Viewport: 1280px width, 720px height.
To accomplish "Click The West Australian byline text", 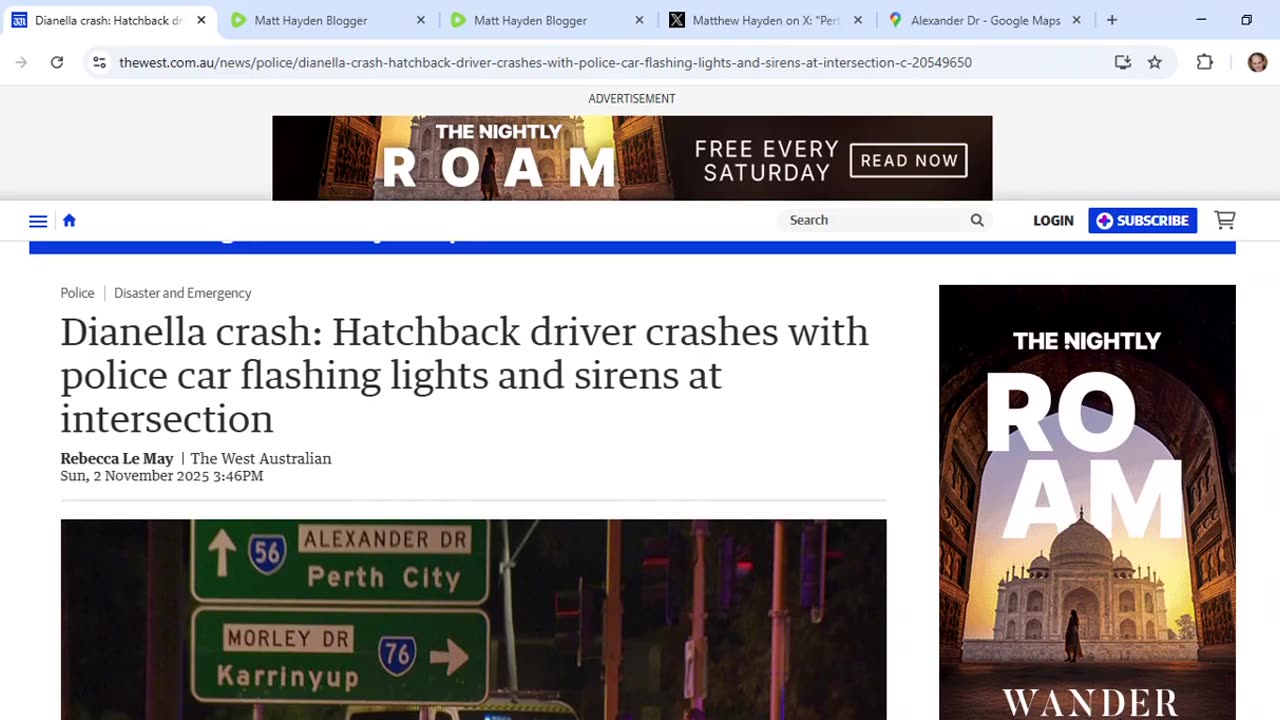I will (x=261, y=459).
